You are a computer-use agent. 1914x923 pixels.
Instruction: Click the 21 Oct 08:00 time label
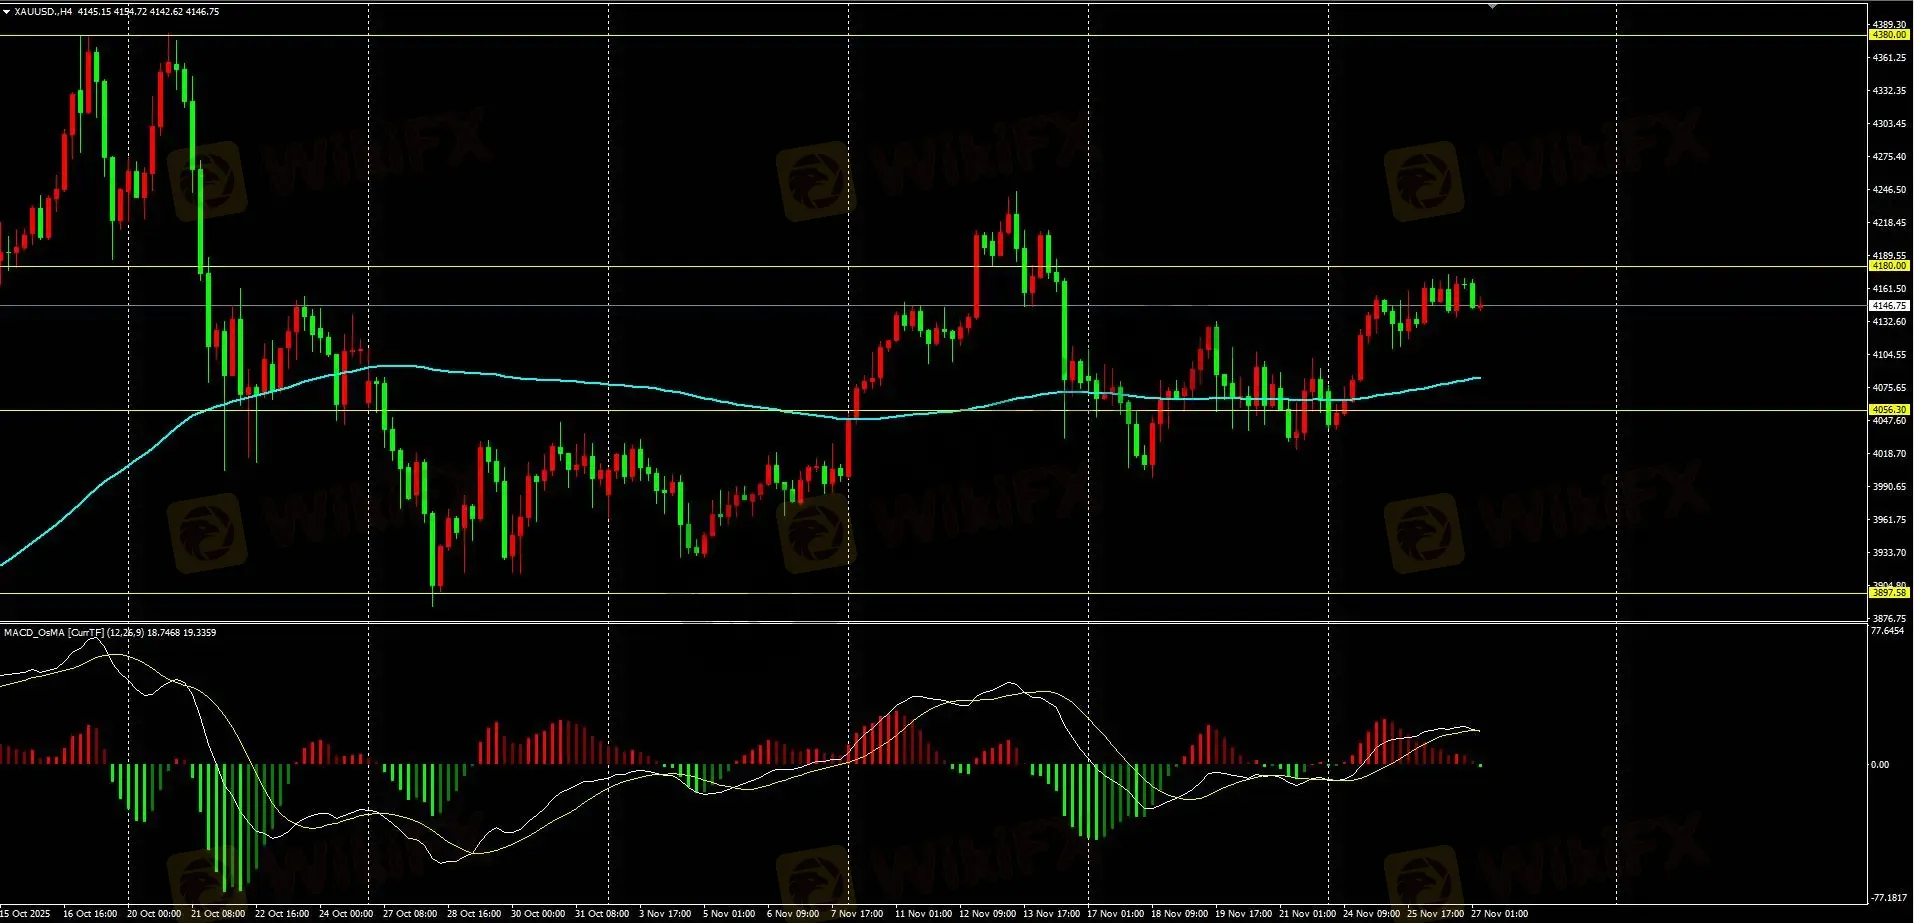218,913
